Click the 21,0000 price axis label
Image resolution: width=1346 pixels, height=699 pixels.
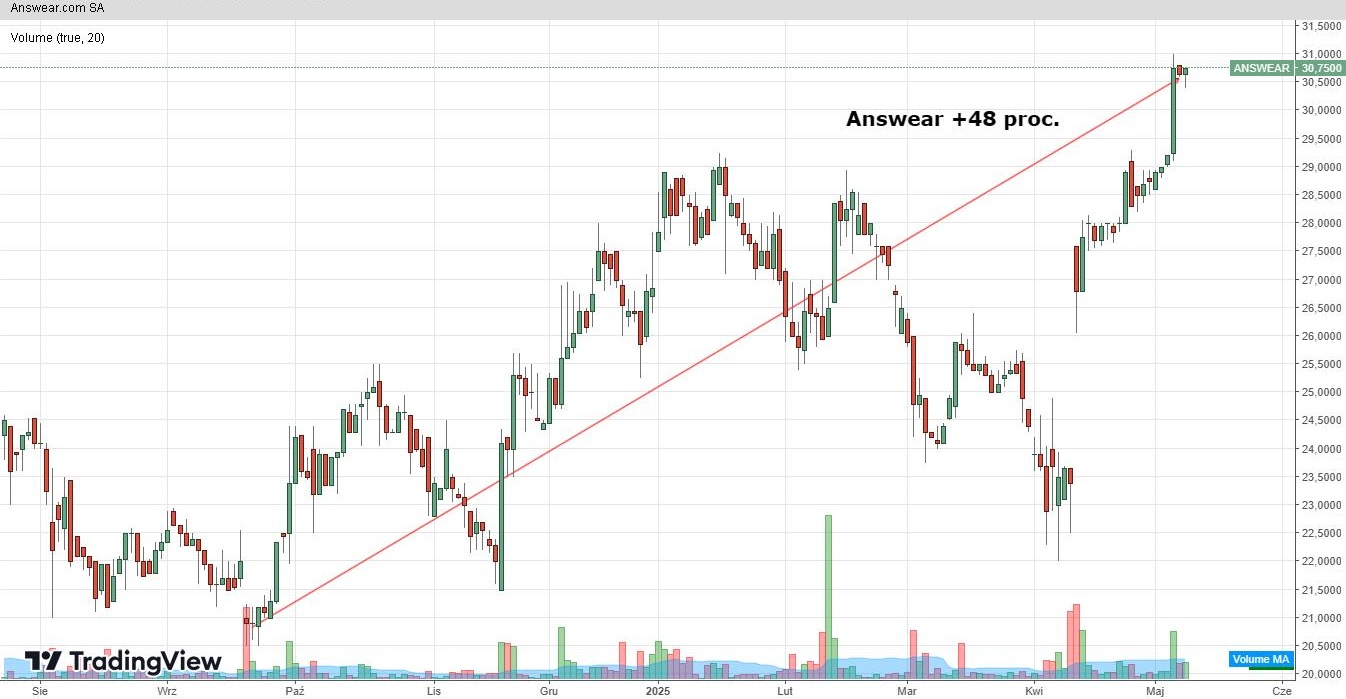click(1322, 618)
